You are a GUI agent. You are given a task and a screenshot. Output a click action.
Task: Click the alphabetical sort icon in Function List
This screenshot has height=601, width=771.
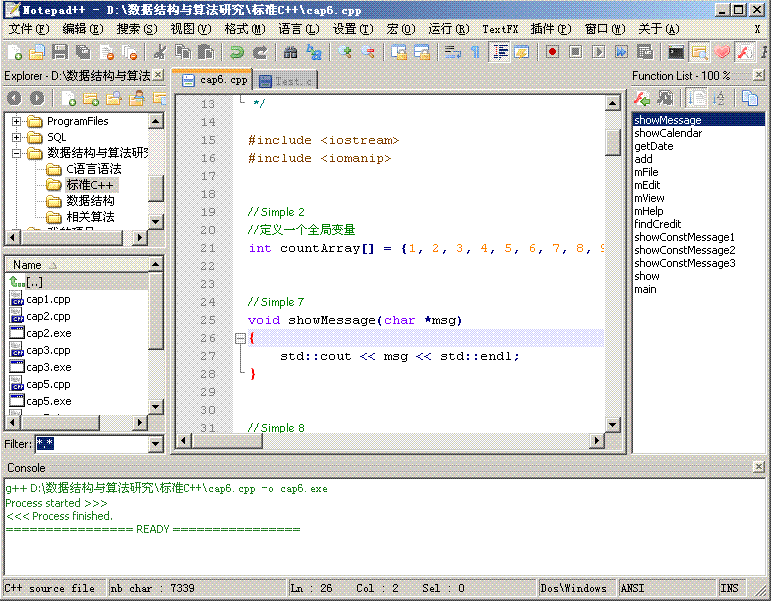[718, 98]
